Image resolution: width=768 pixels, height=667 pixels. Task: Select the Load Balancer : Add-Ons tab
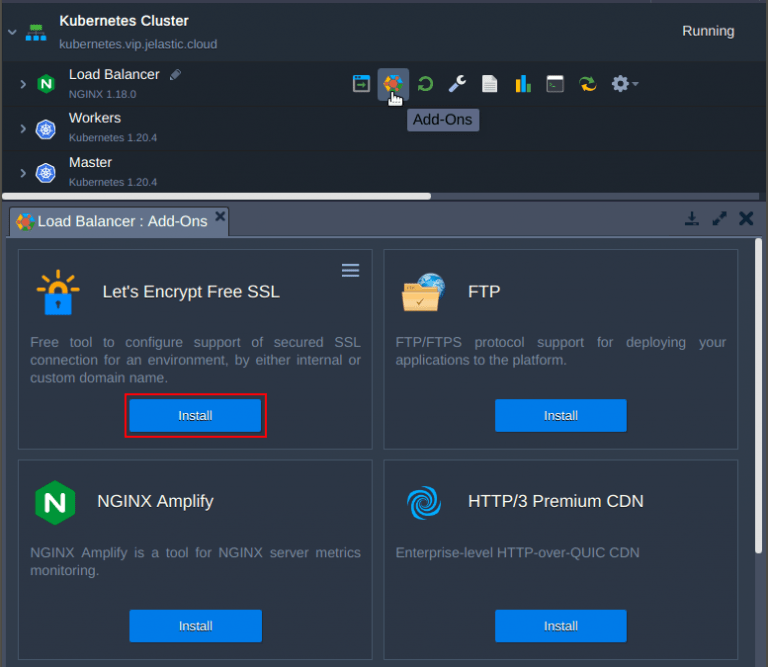[x=119, y=221]
